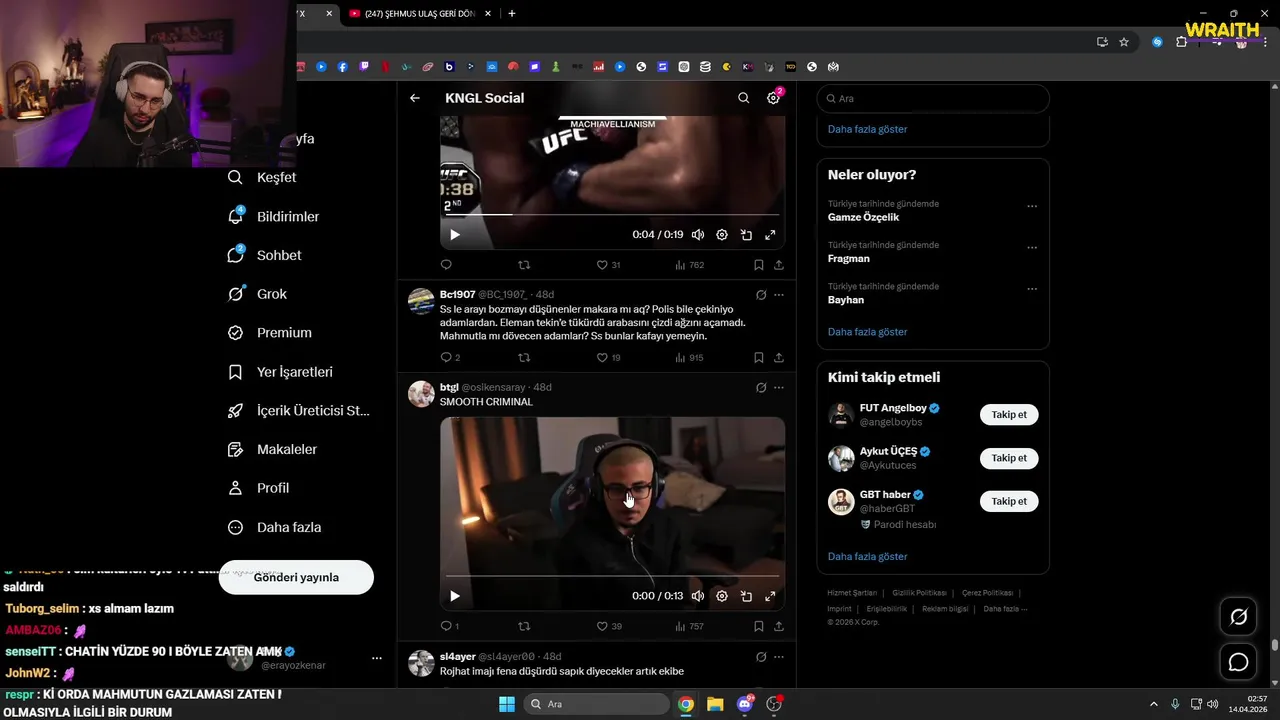This screenshot has width=1280, height=720.
Task: Repost Bc1907 post
Action: pyautogui.click(x=524, y=357)
